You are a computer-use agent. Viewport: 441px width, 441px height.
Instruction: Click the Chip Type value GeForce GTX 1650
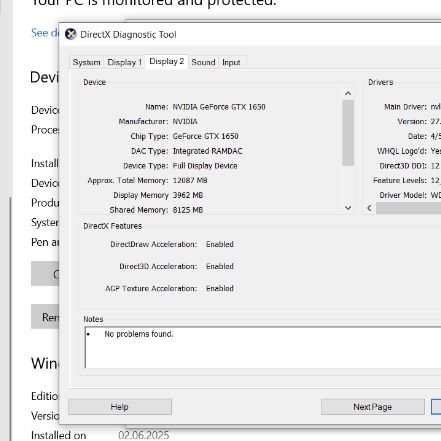(x=205, y=136)
